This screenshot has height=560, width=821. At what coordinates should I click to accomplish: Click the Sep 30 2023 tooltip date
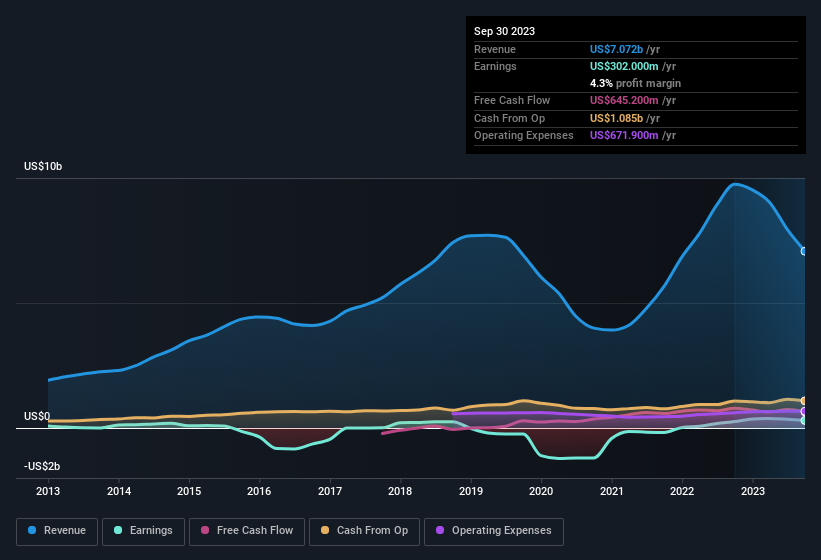tap(504, 31)
